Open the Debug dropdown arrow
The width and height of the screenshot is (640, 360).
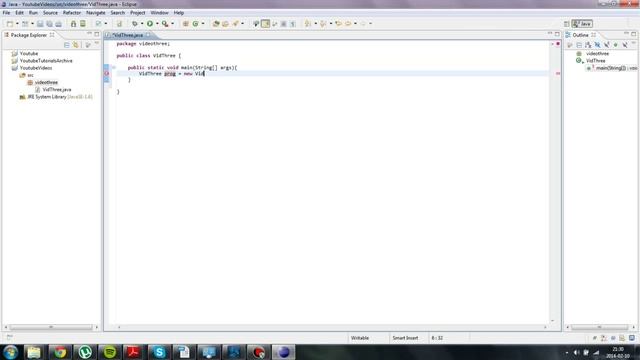coord(142,24)
